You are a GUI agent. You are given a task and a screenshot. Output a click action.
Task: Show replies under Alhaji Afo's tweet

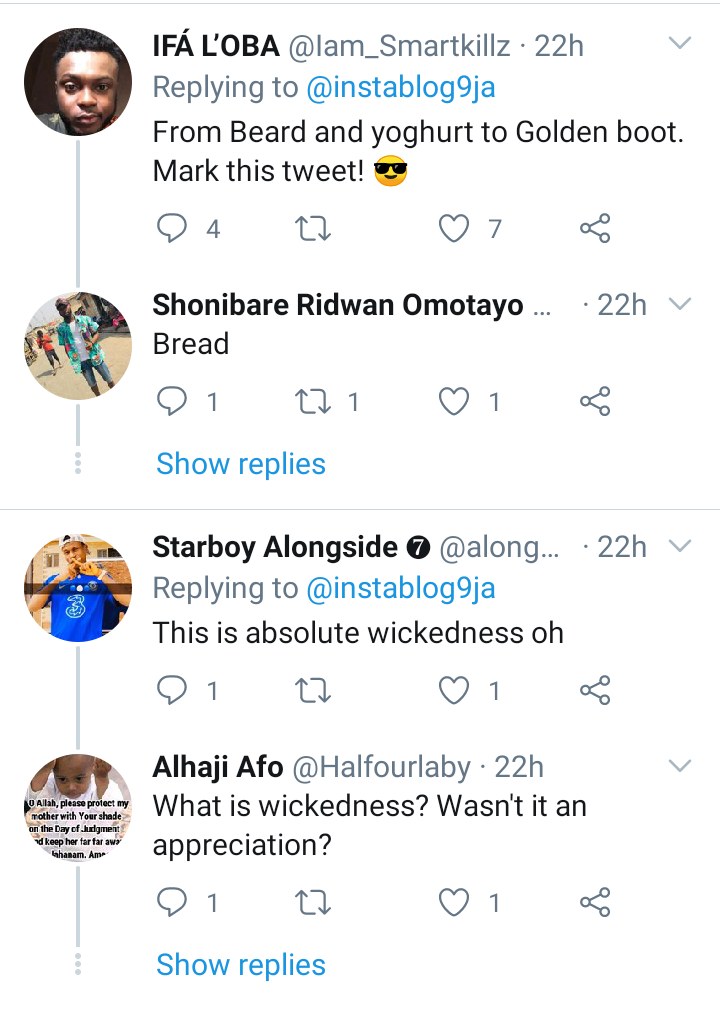pyautogui.click(x=241, y=965)
